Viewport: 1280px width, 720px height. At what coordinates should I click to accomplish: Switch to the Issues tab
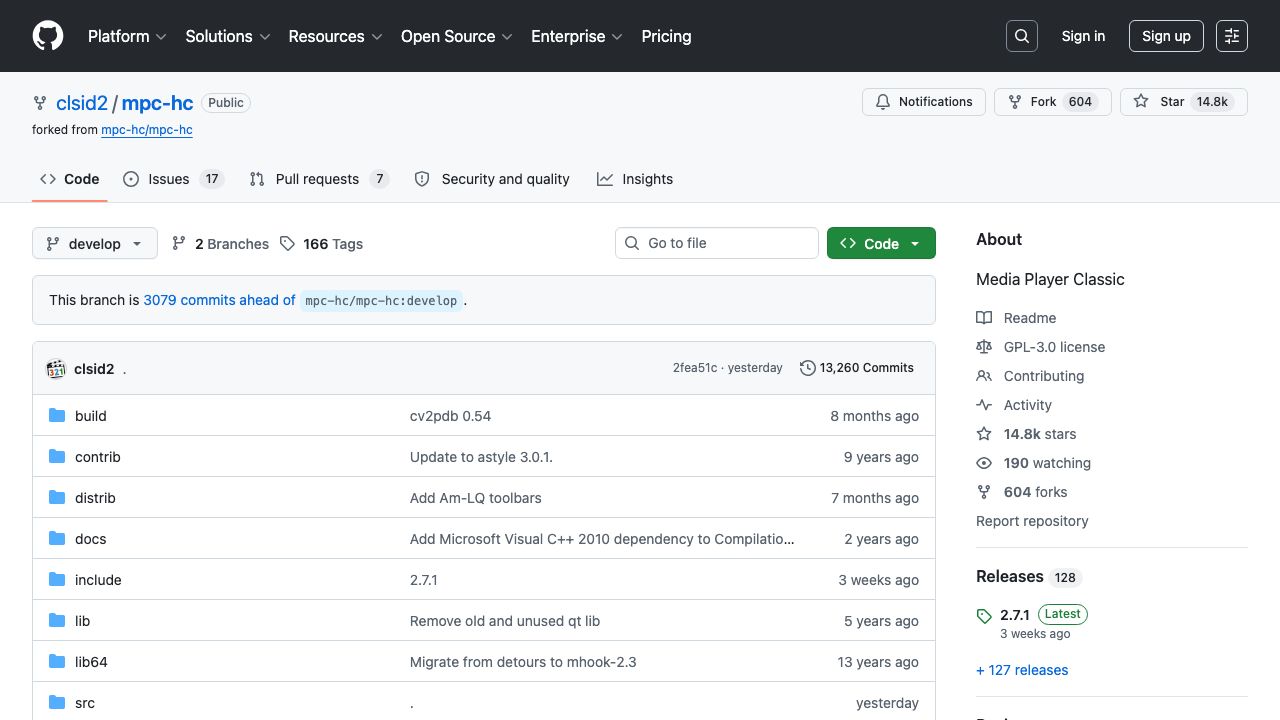pyautogui.click(x=173, y=179)
